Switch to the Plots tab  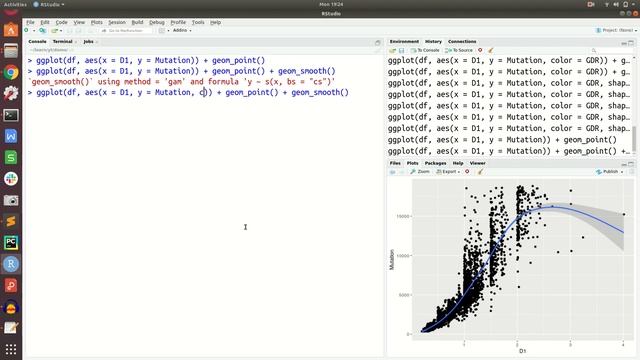click(412, 163)
